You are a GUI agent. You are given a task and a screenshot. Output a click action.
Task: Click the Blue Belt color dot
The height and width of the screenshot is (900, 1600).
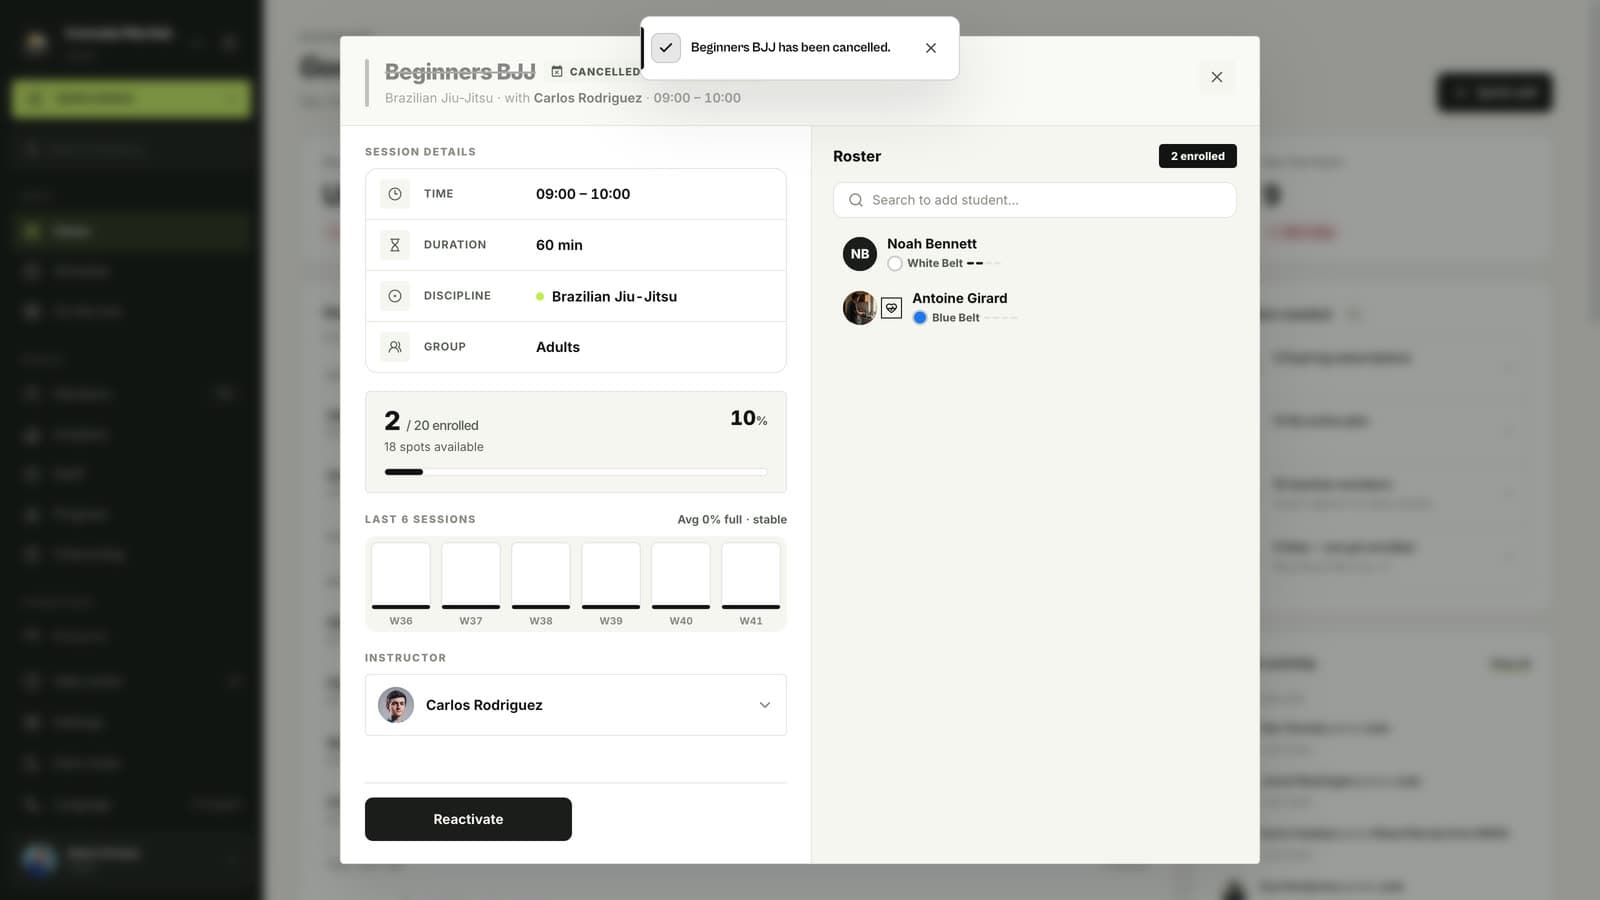920,318
